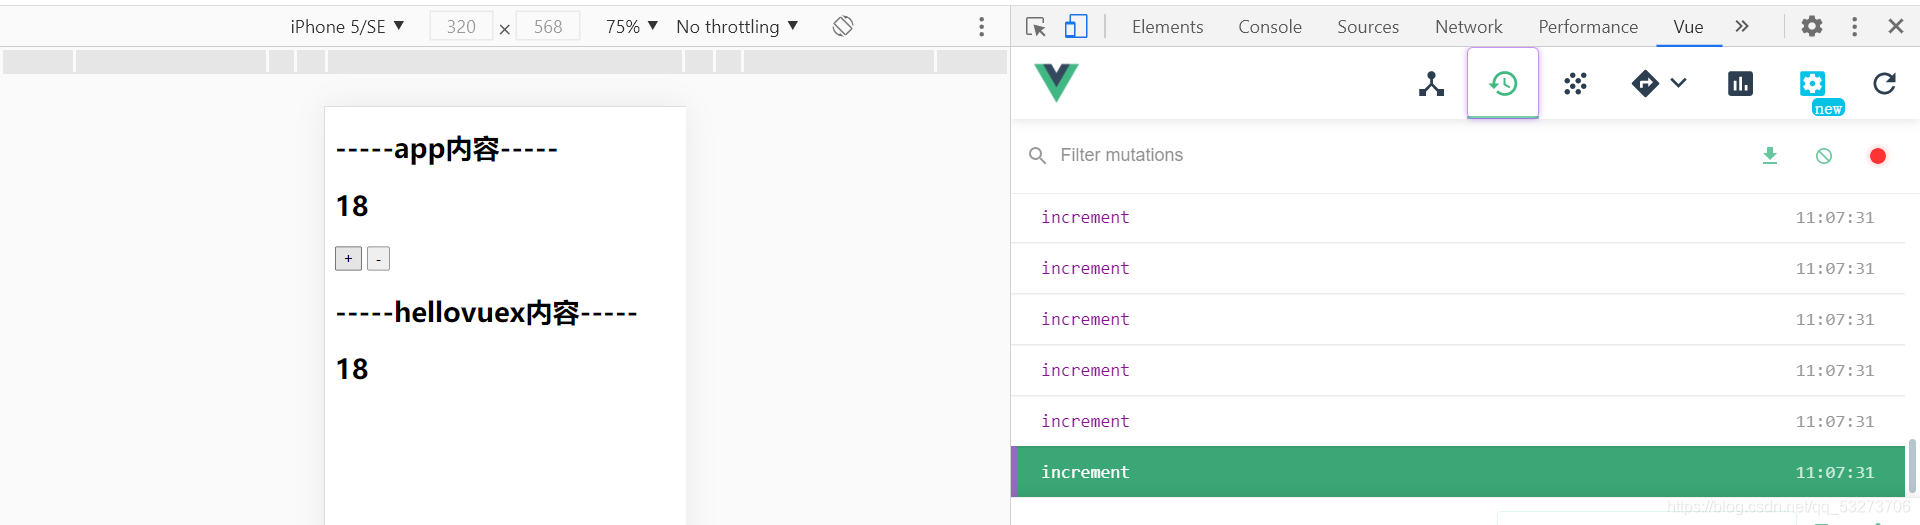The width and height of the screenshot is (1920, 525).
Task: Click the + button under app content
Action: 348,259
